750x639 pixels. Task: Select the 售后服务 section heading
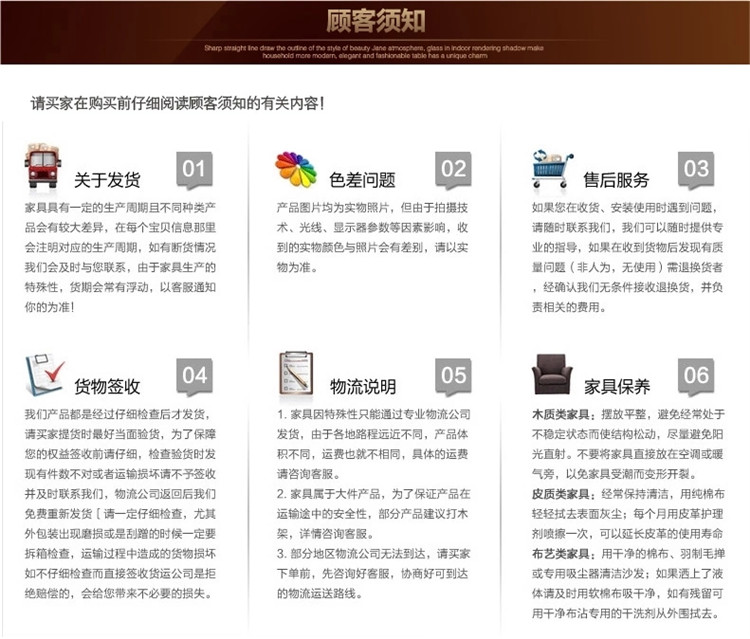617,180
